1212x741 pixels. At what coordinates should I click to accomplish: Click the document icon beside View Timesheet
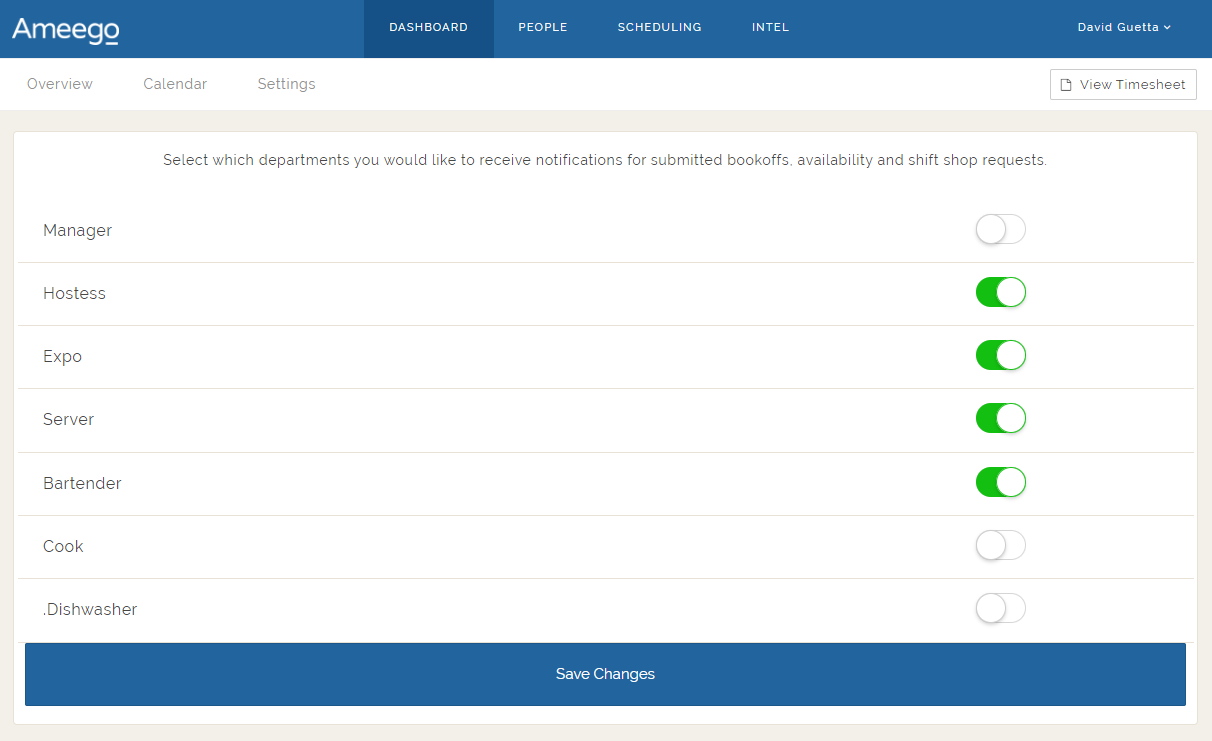pyautogui.click(x=1066, y=84)
